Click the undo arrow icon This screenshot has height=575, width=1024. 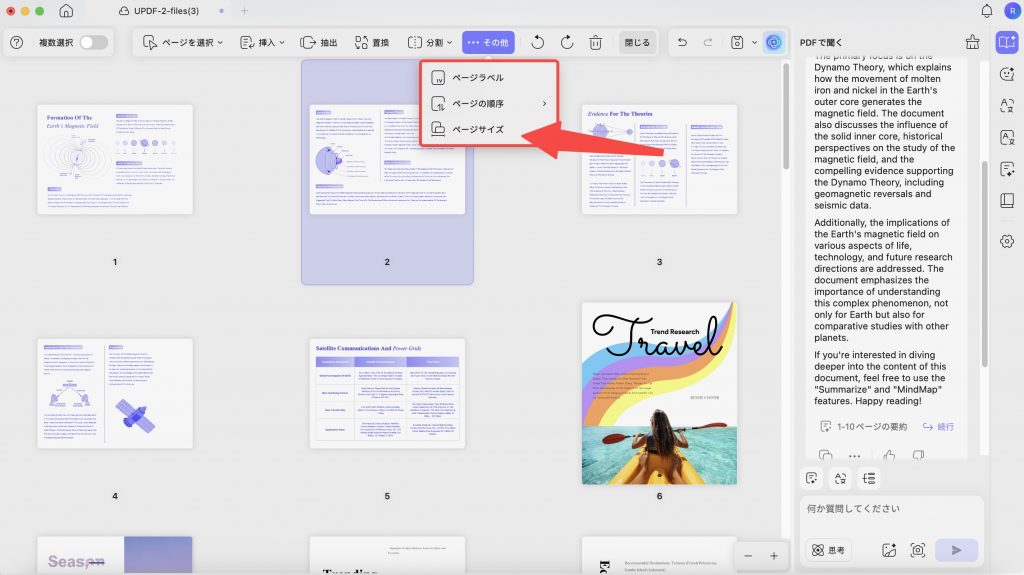click(682, 42)
